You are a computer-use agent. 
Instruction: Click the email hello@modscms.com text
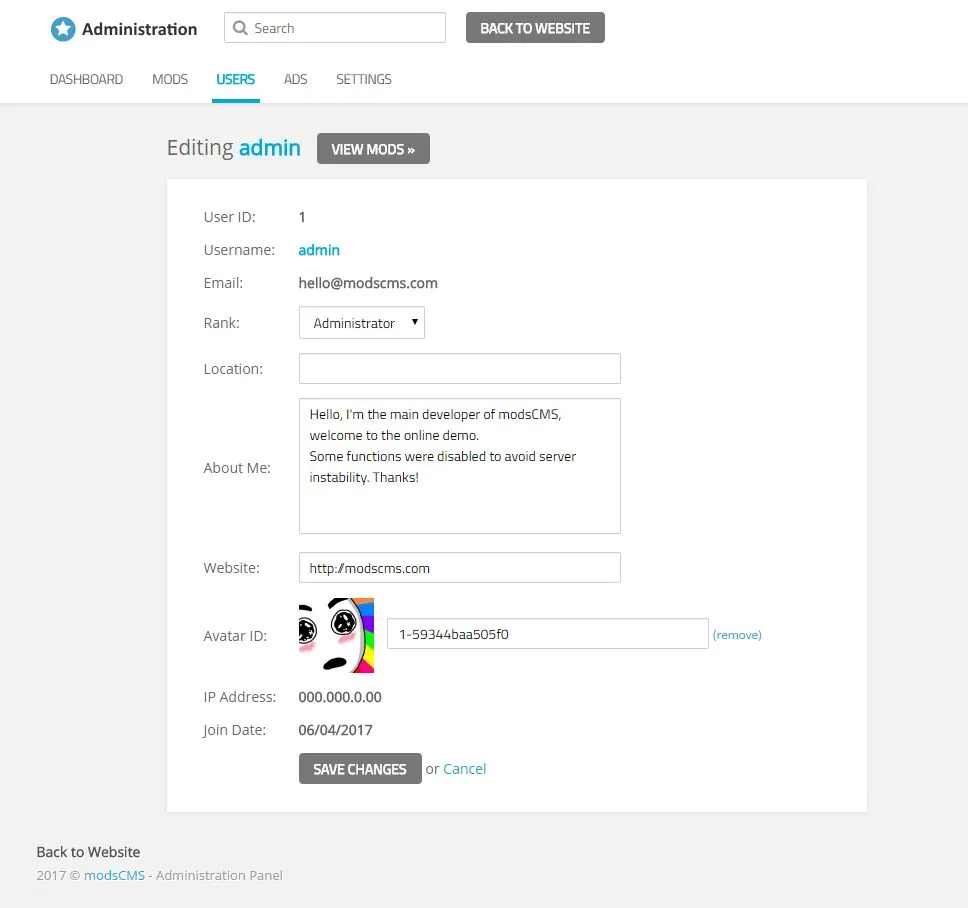pyautogui.click(x=368, y=283)
